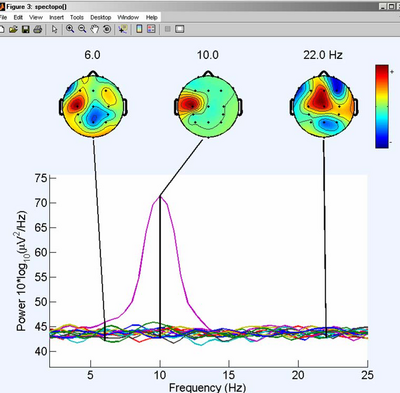Screen dimensions: 400x393
Task: Activate the Data Cursor tool
Action: click(x=123, y=29)
